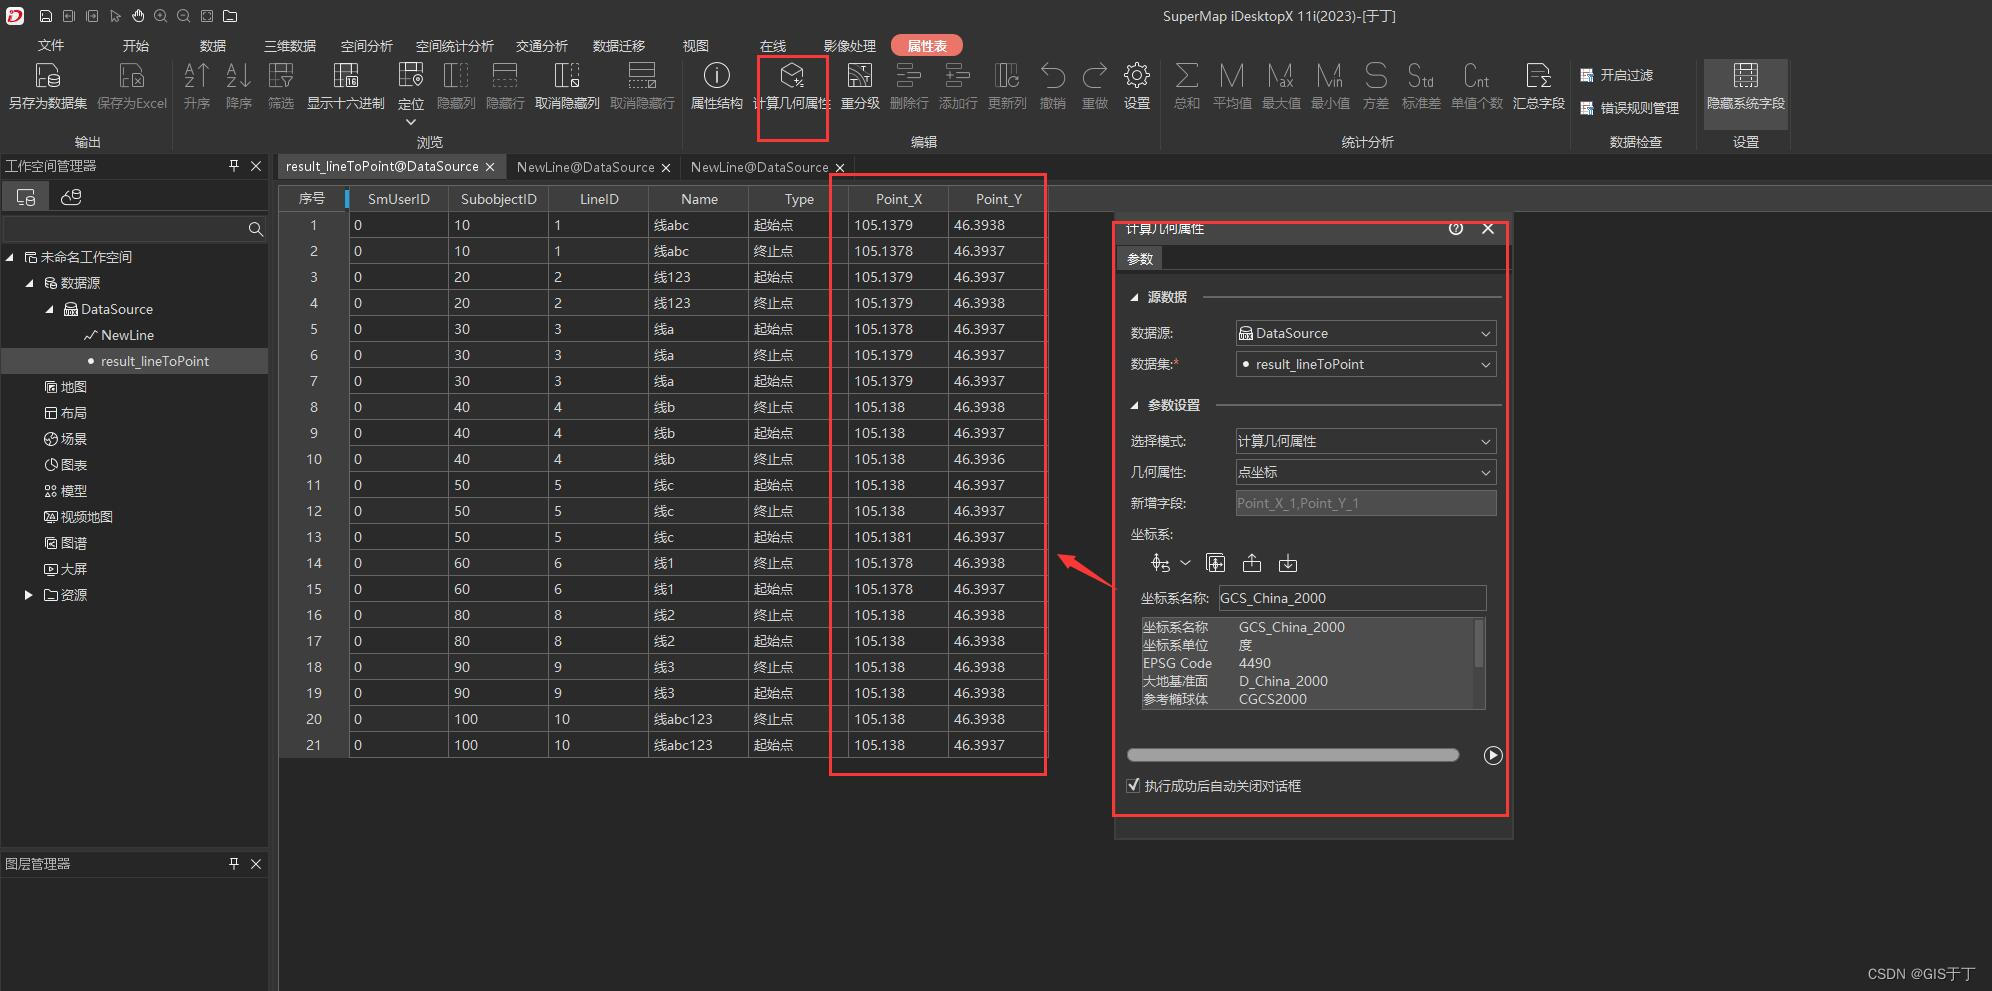Click the help icon in 计算几何属性 dialog
Image resolution: width=1992 pixels, height=991 pixels.
[1456, 229]
